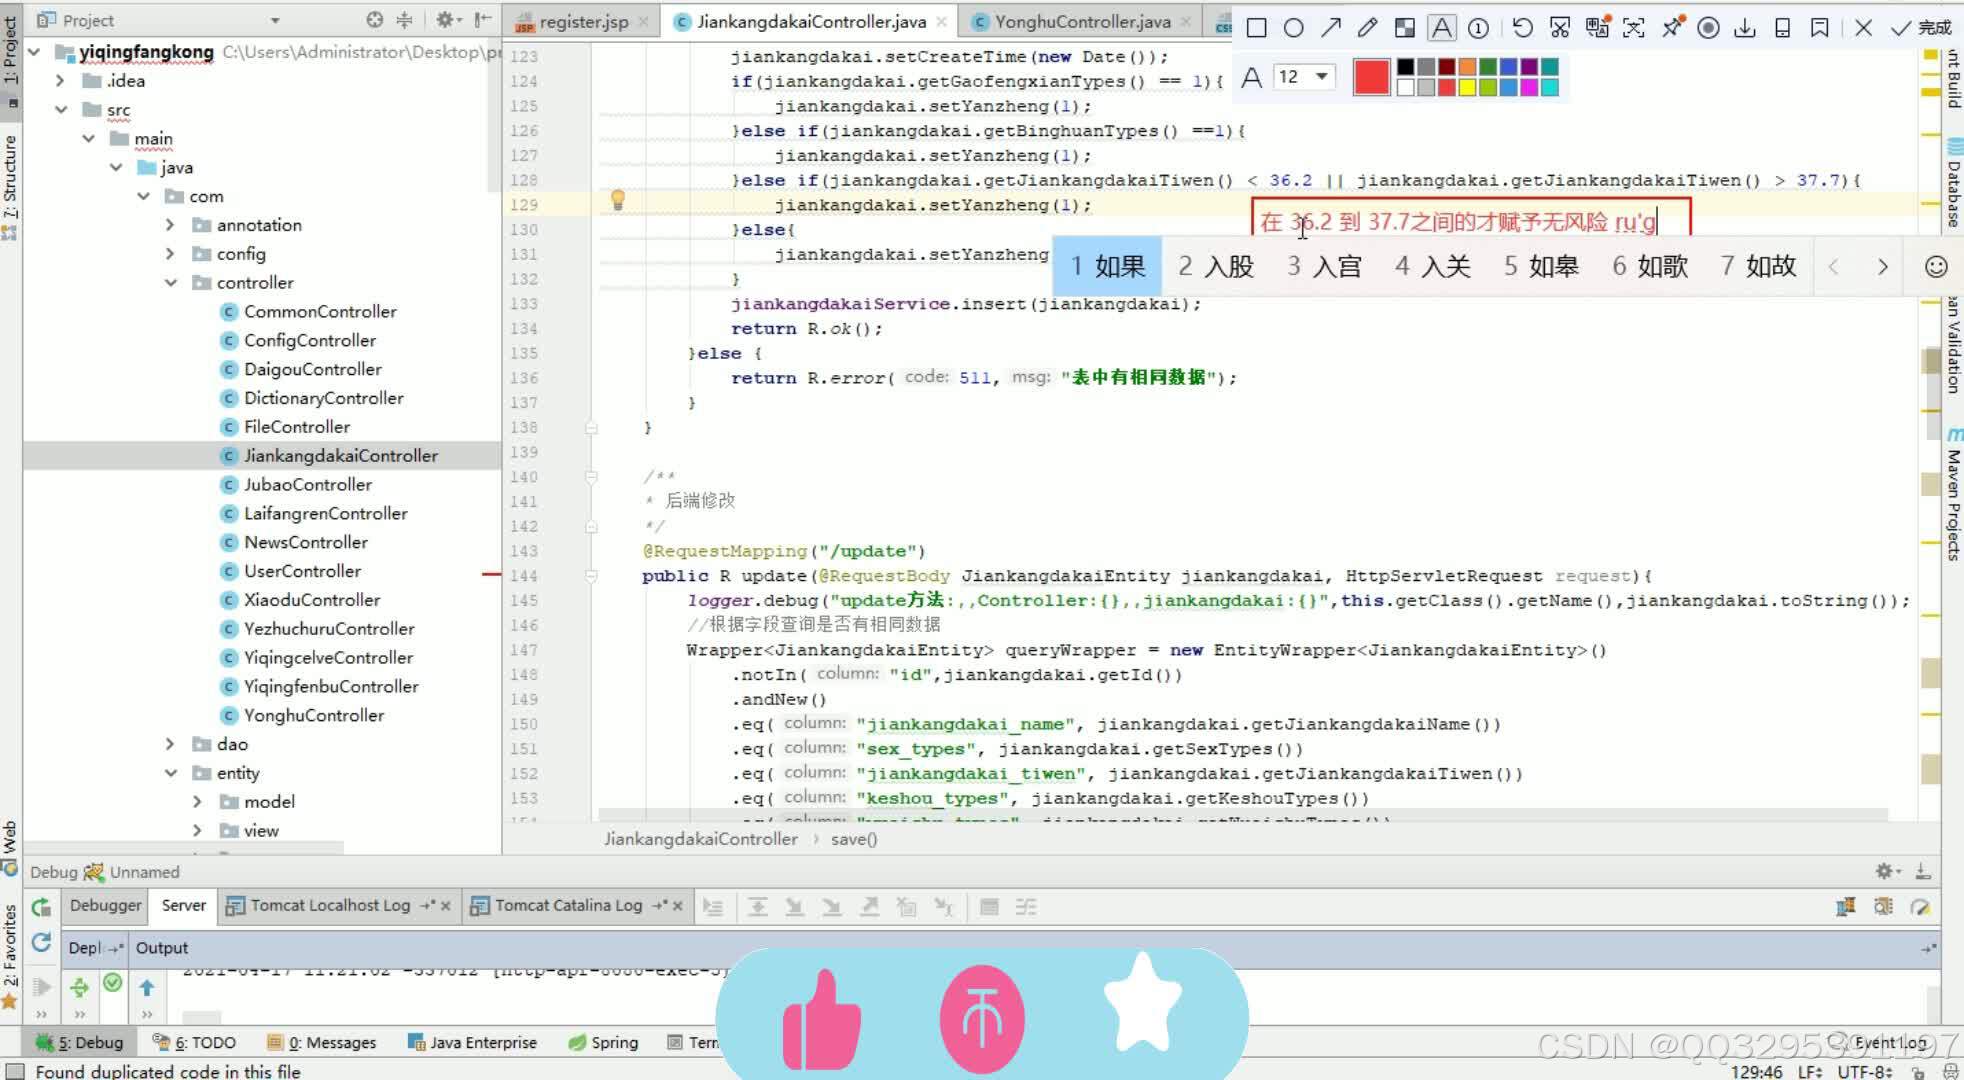The height and width of the screenshot is (1080, 1964).
Task: Start screen recording from capture toolbar
Action: (x=1708, y=28)
